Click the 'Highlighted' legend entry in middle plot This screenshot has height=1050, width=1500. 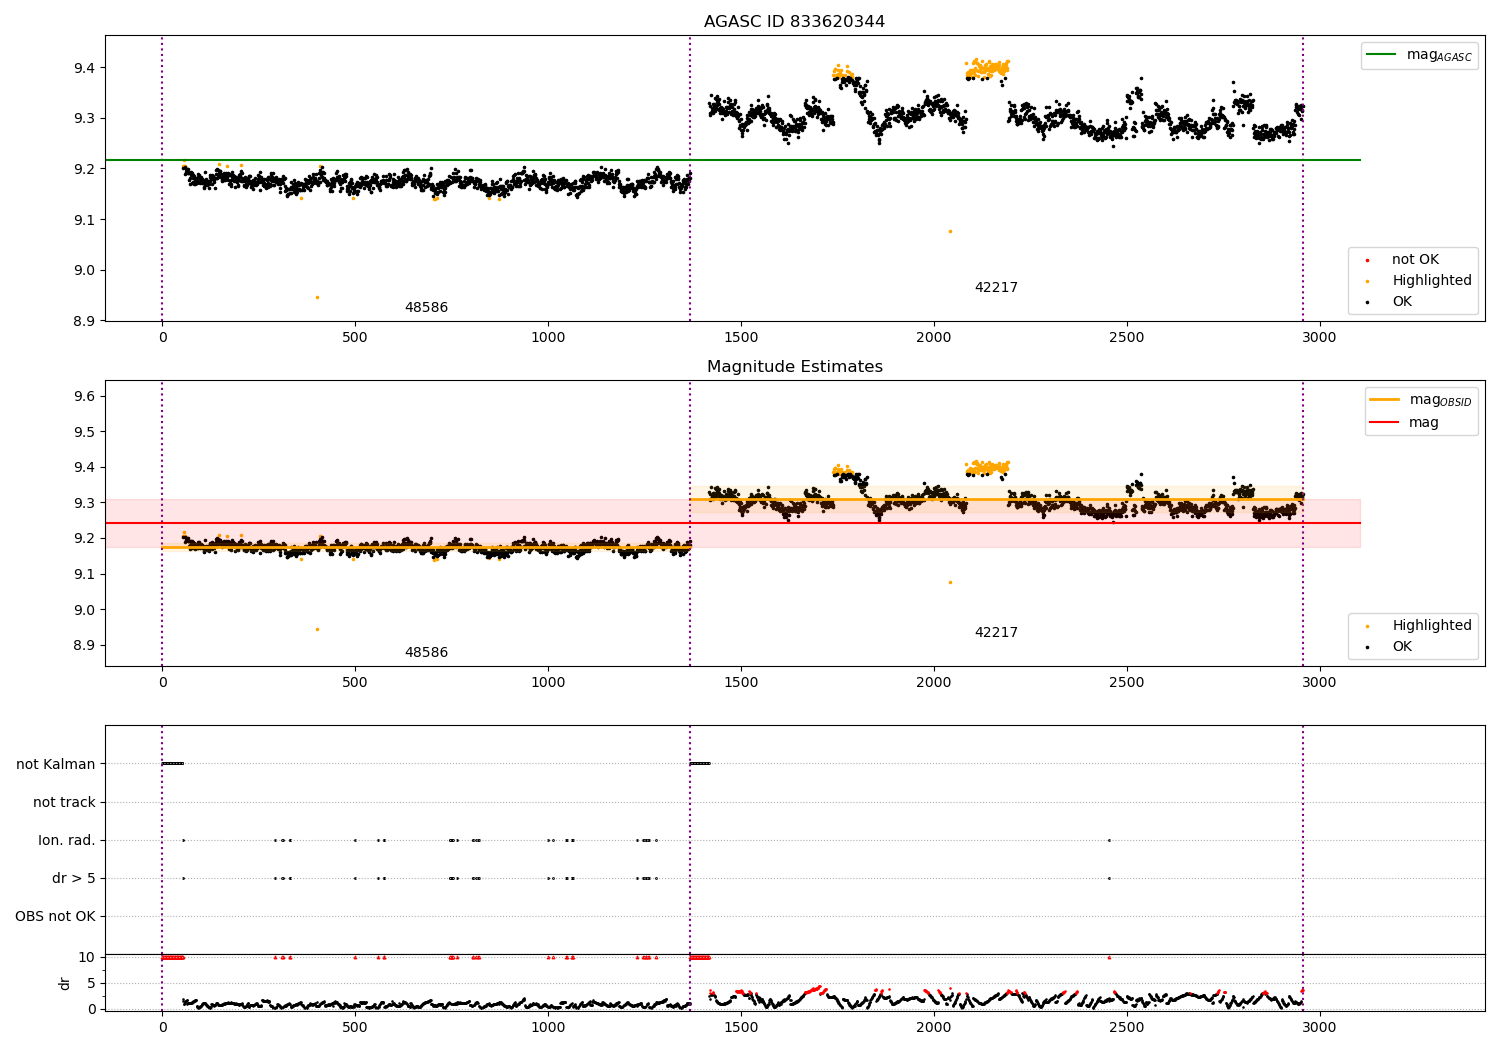tap(1420, 626)
